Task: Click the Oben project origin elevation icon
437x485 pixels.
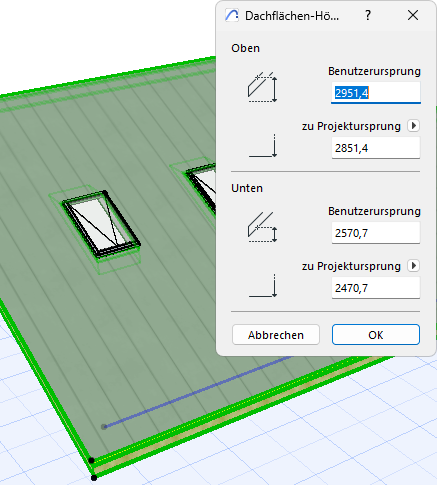Action: point(263,146)
